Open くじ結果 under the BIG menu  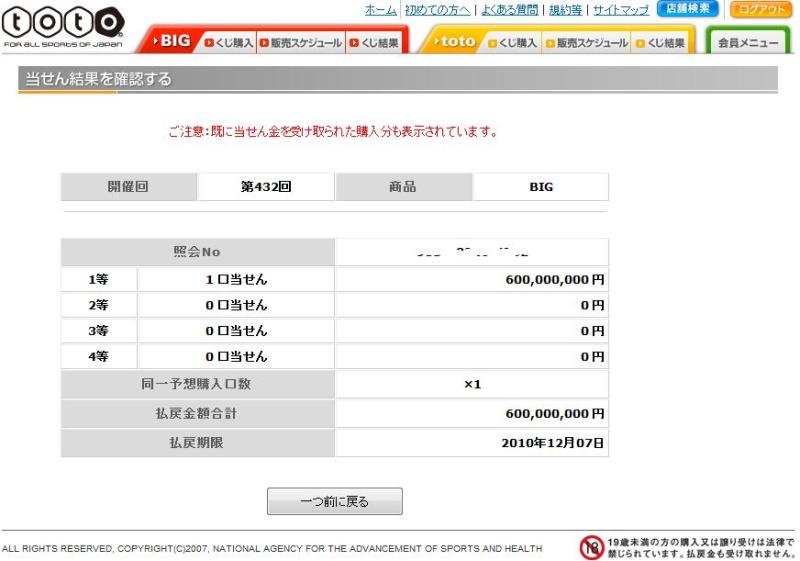click(374, 43)
